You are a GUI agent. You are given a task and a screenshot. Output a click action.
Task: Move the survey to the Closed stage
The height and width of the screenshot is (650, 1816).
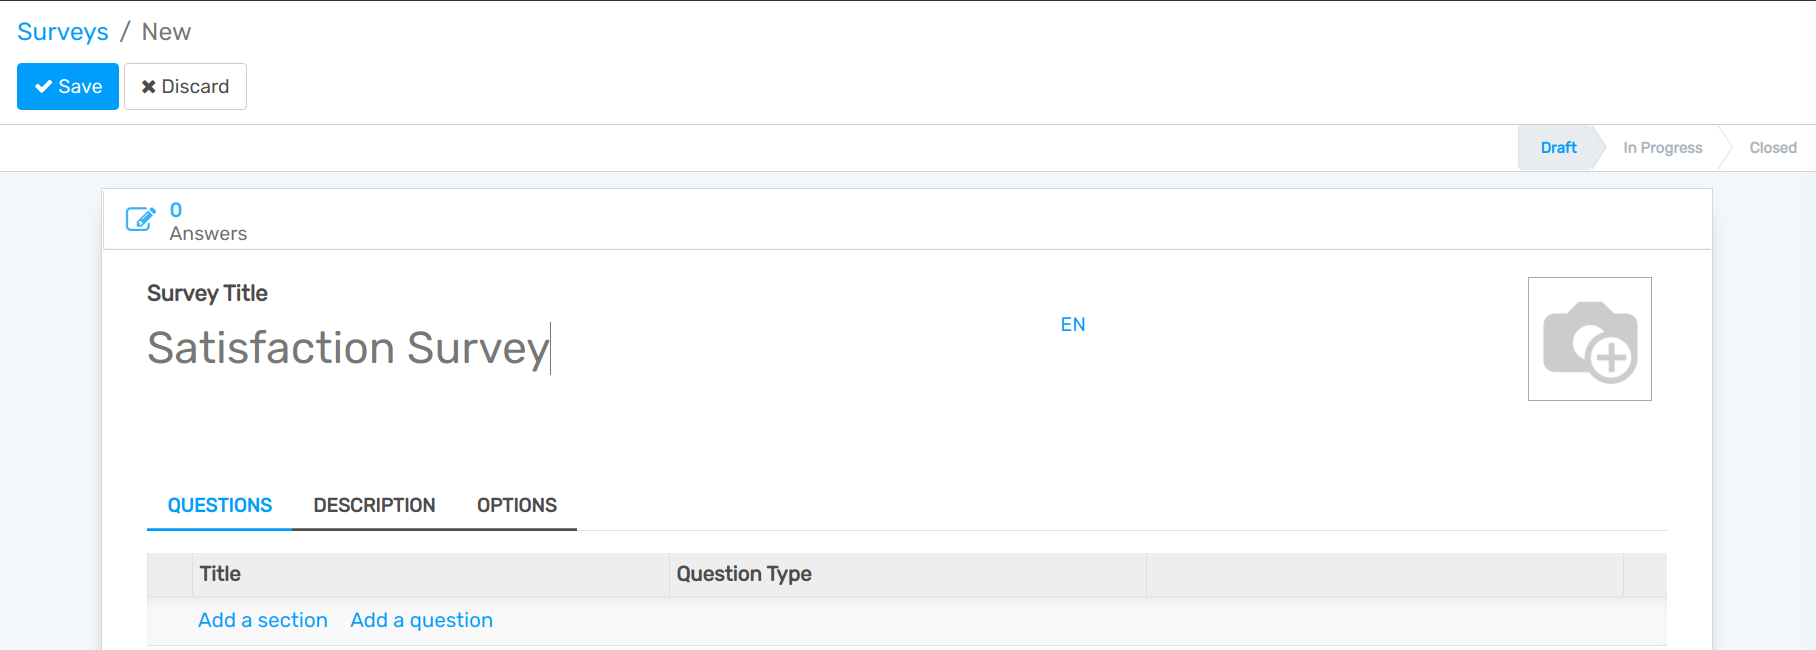coord(1772,147)
